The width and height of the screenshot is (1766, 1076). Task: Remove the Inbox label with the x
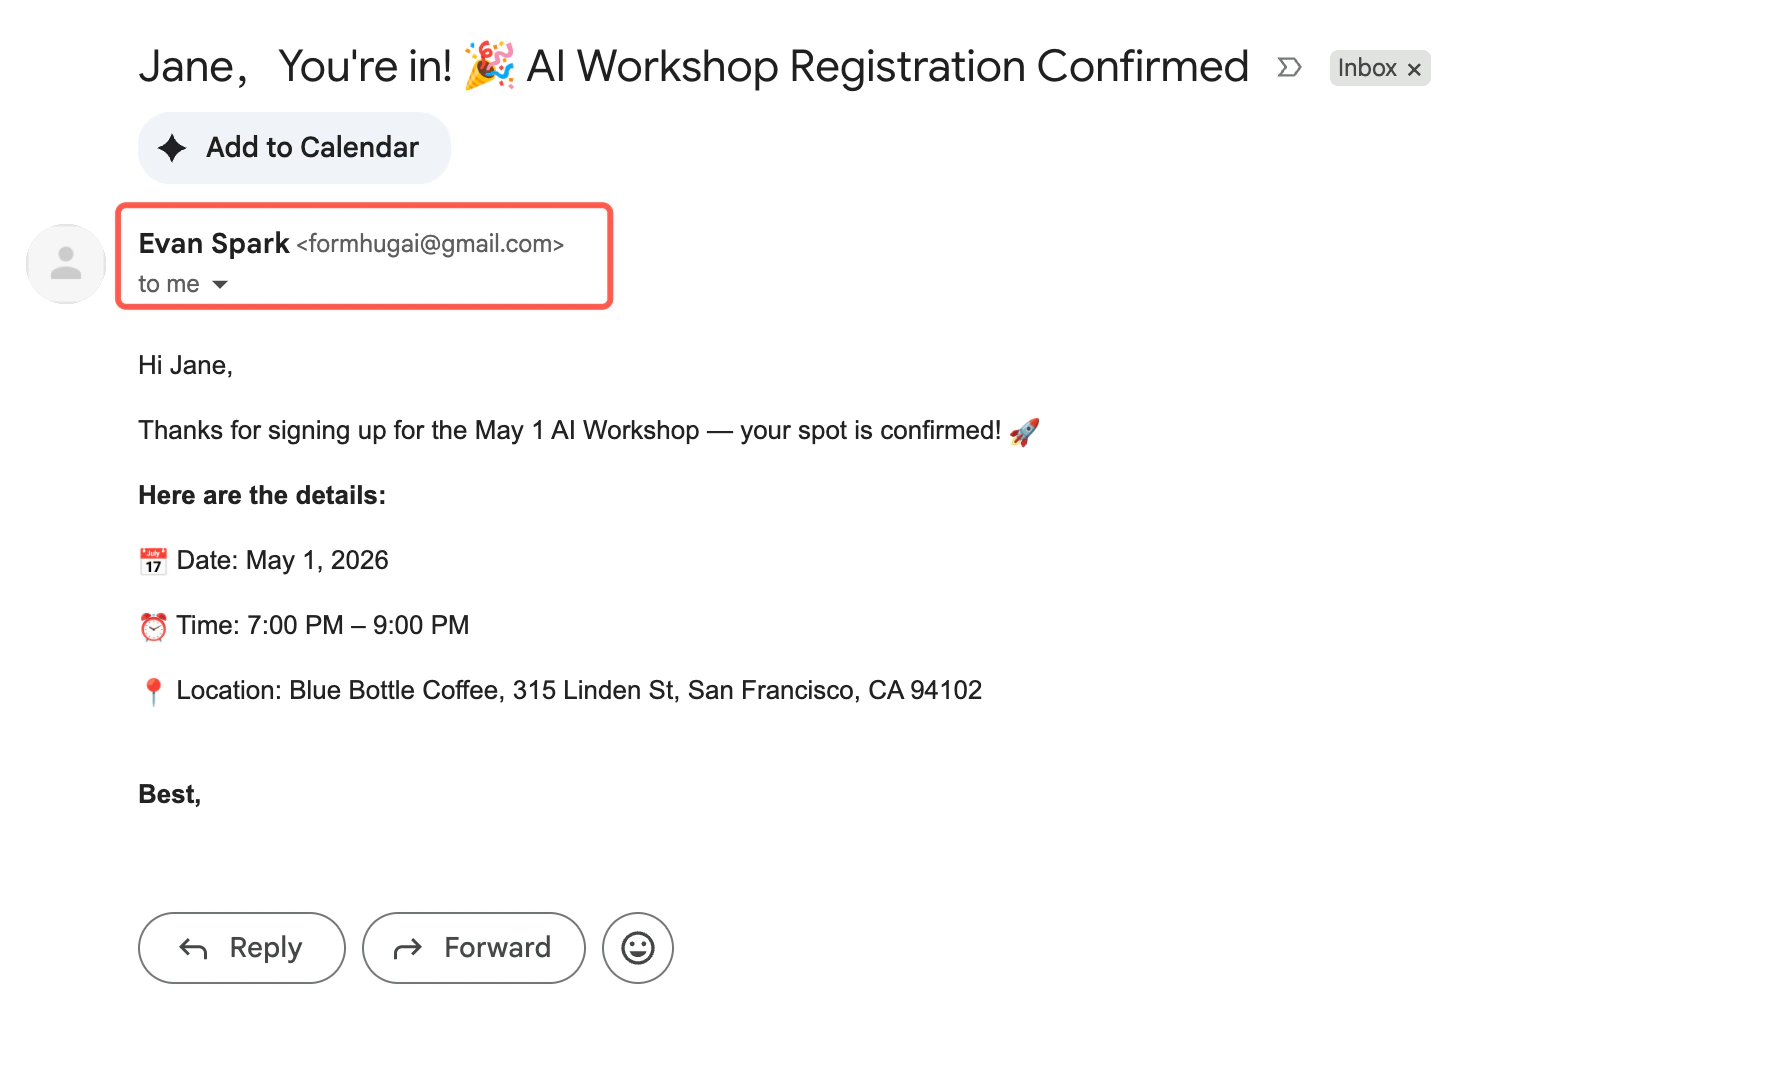1414,68
